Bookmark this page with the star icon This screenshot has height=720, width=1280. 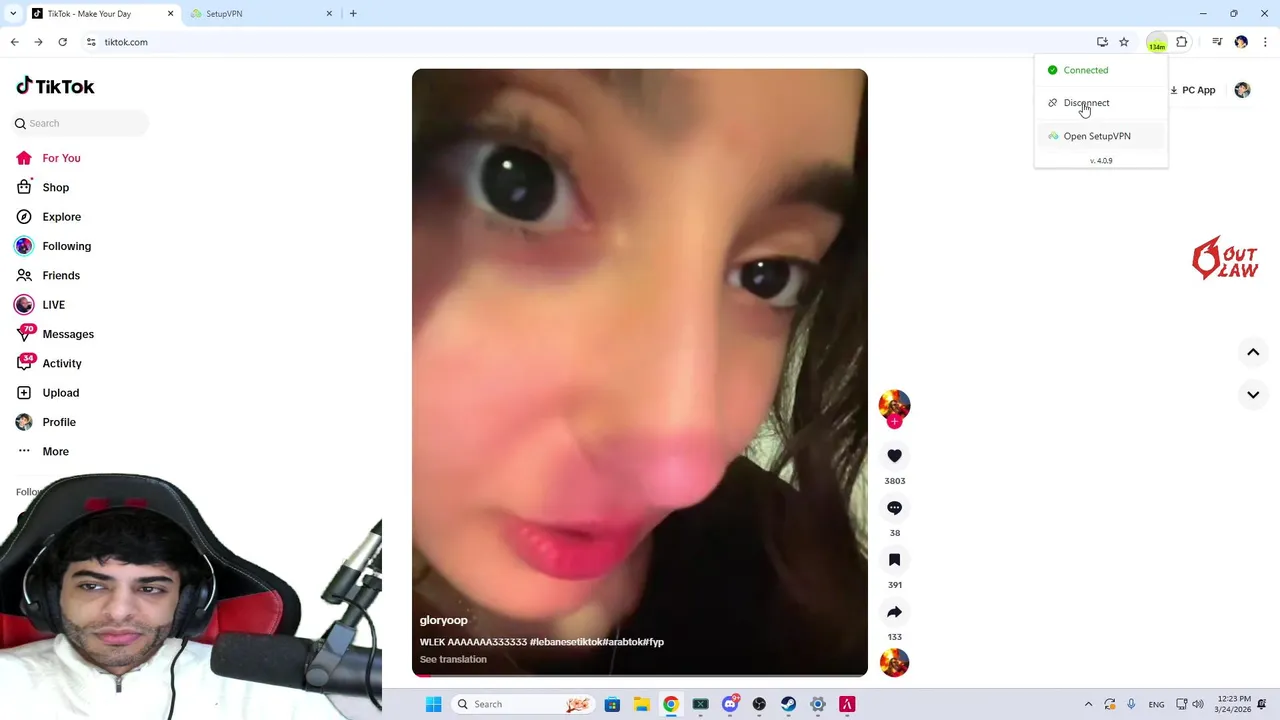tap(1124, 42)
